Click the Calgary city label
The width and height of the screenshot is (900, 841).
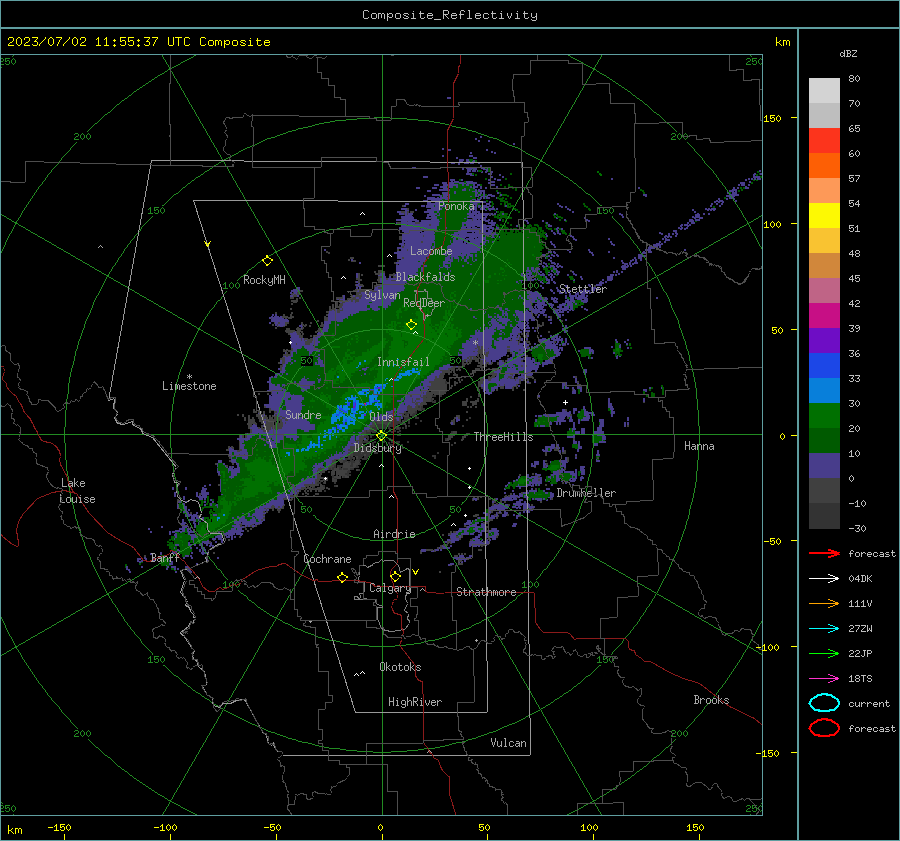[390, 588]
